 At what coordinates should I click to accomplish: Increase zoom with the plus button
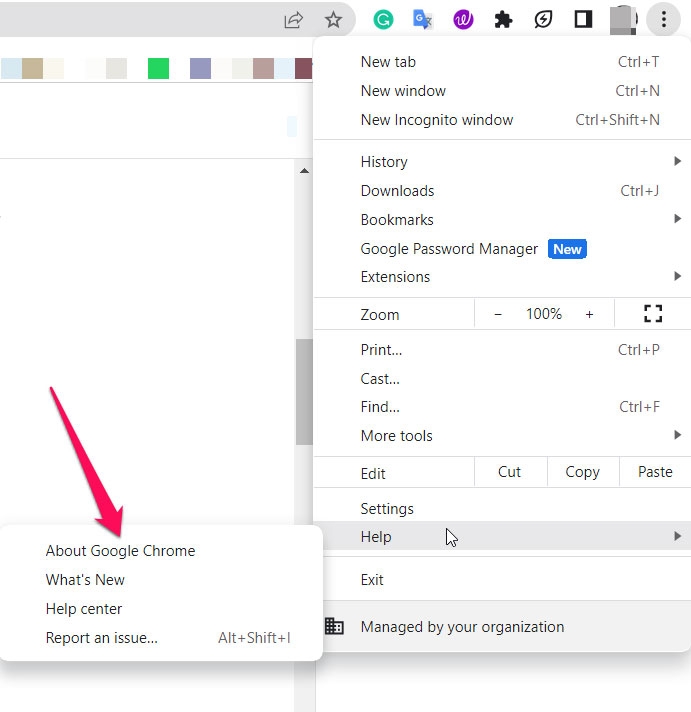click(589, 314)
